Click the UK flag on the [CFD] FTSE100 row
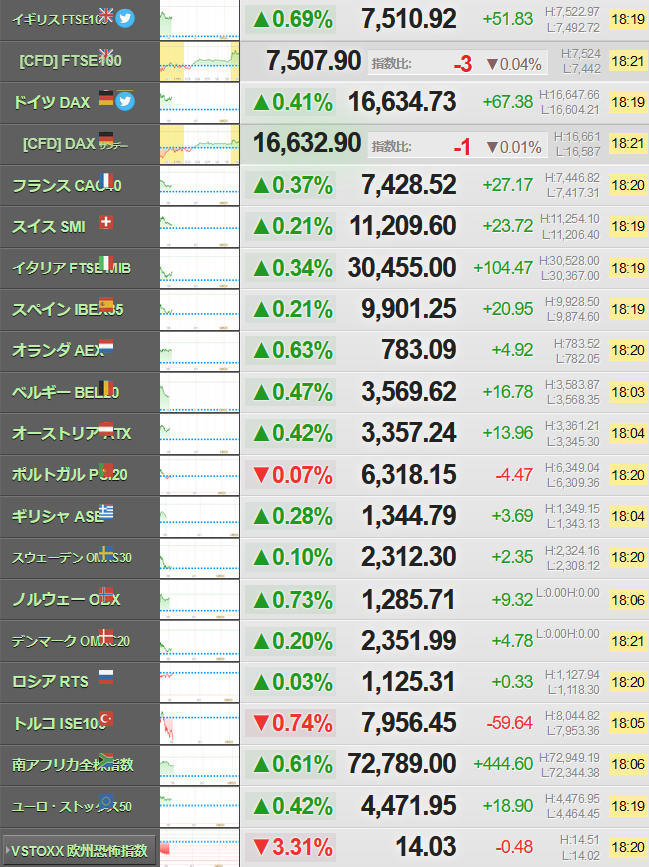 (106, 56)
